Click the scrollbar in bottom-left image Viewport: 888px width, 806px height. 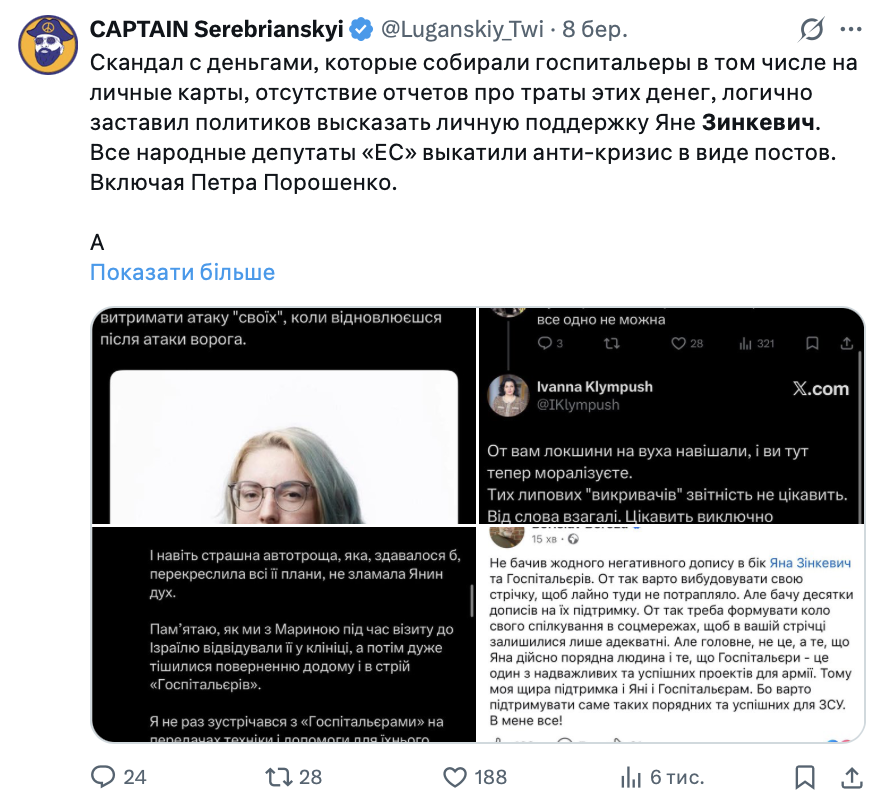click(471, 600)
